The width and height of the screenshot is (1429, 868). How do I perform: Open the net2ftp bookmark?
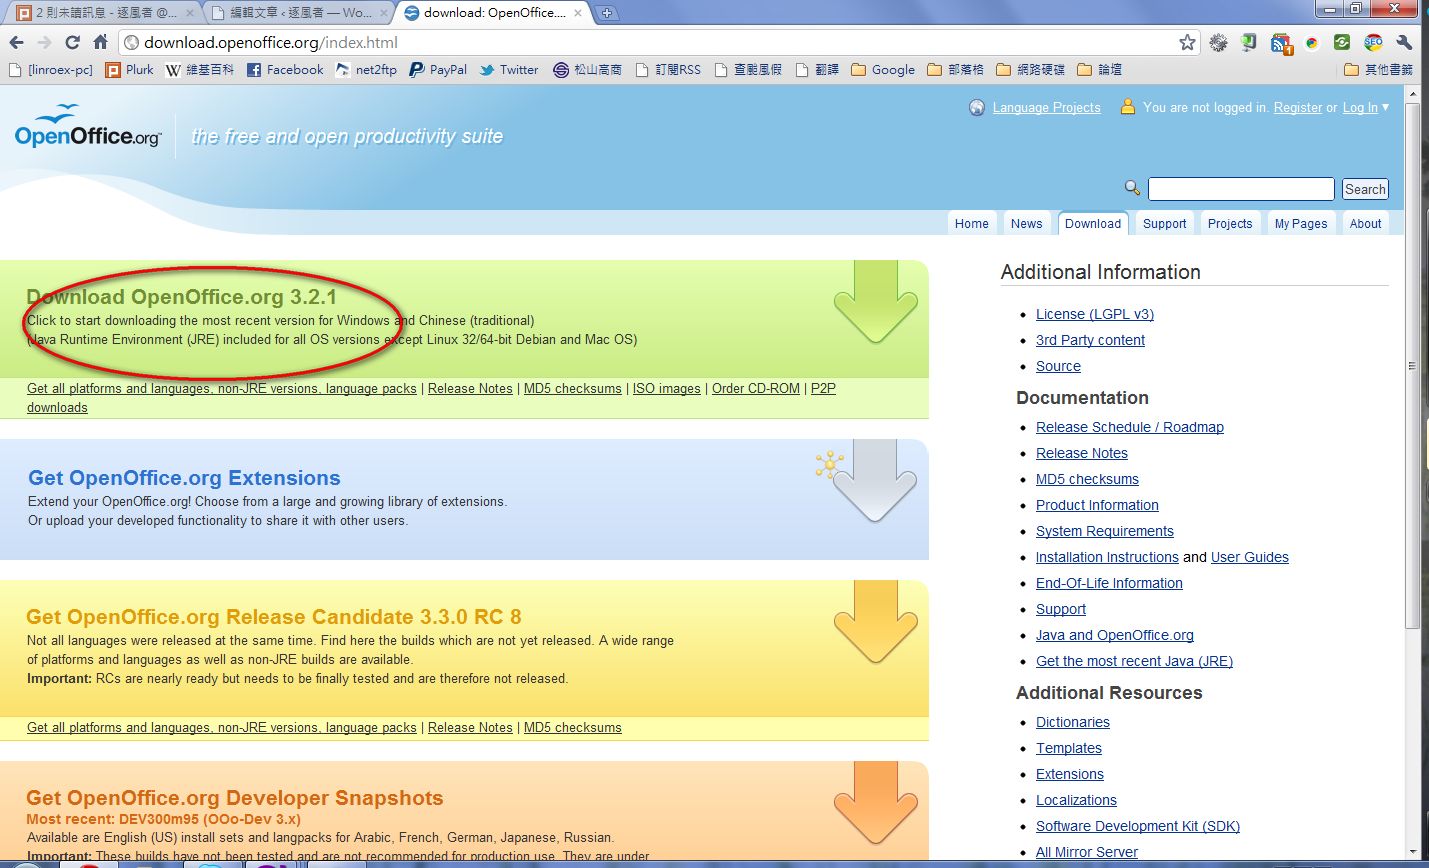(366, 70)
